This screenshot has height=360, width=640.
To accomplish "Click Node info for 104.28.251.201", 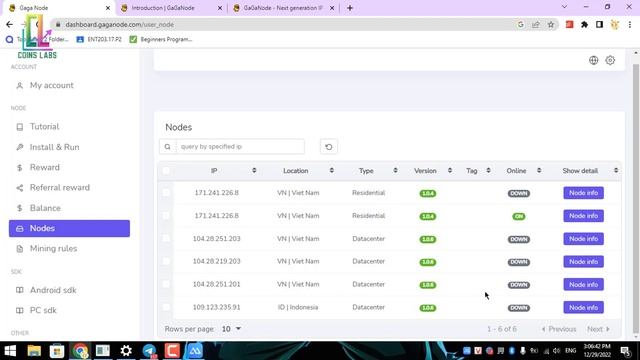I will (583, 284).
